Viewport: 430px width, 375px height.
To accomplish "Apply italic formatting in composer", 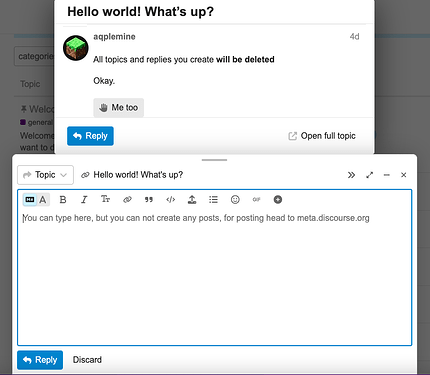I will point(84,200).
